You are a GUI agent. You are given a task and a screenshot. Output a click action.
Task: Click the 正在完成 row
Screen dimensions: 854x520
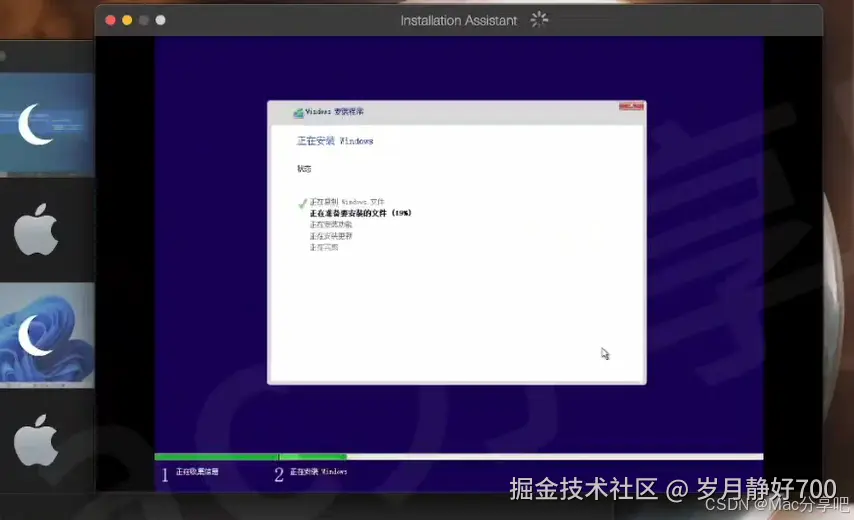(324, 247)
